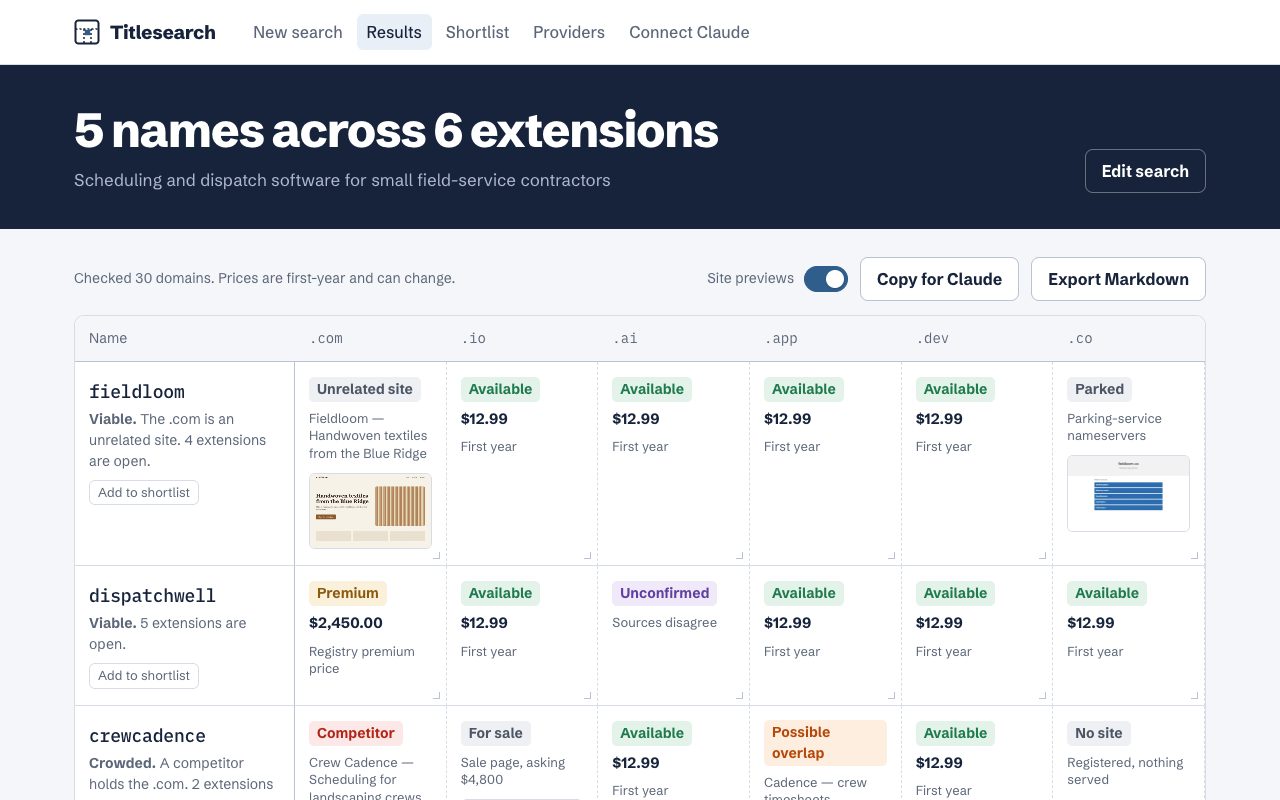Click the Edit search button
Image resolution: width=1280 pixels, height=800 pixels.
click(1145, 171)
